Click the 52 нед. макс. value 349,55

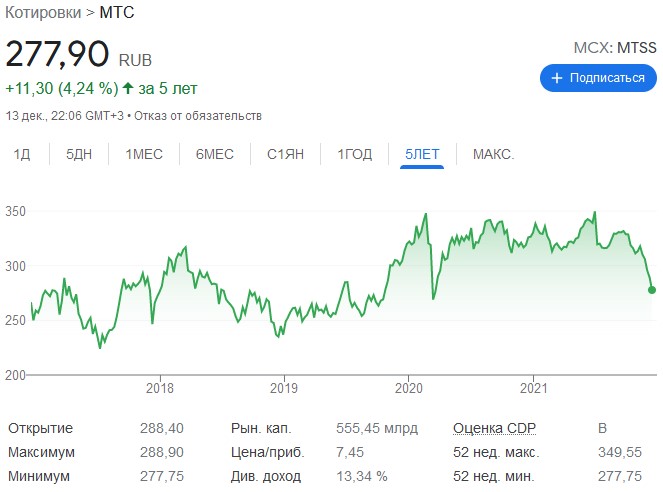(x=620, y=452)
